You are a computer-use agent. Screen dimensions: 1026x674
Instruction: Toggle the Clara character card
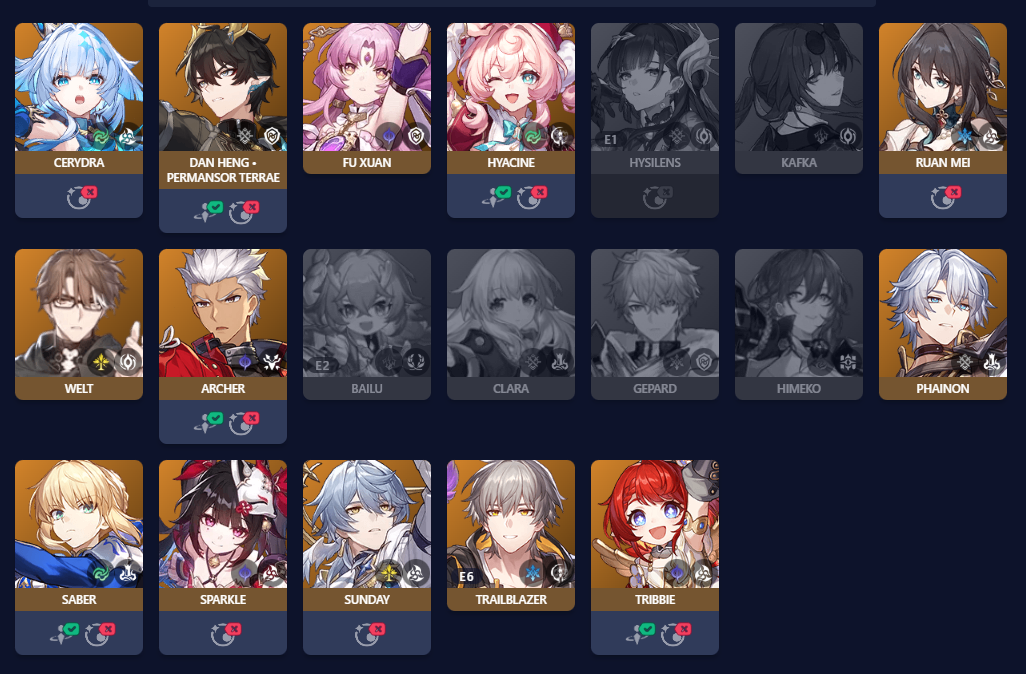tap(511, 324)
